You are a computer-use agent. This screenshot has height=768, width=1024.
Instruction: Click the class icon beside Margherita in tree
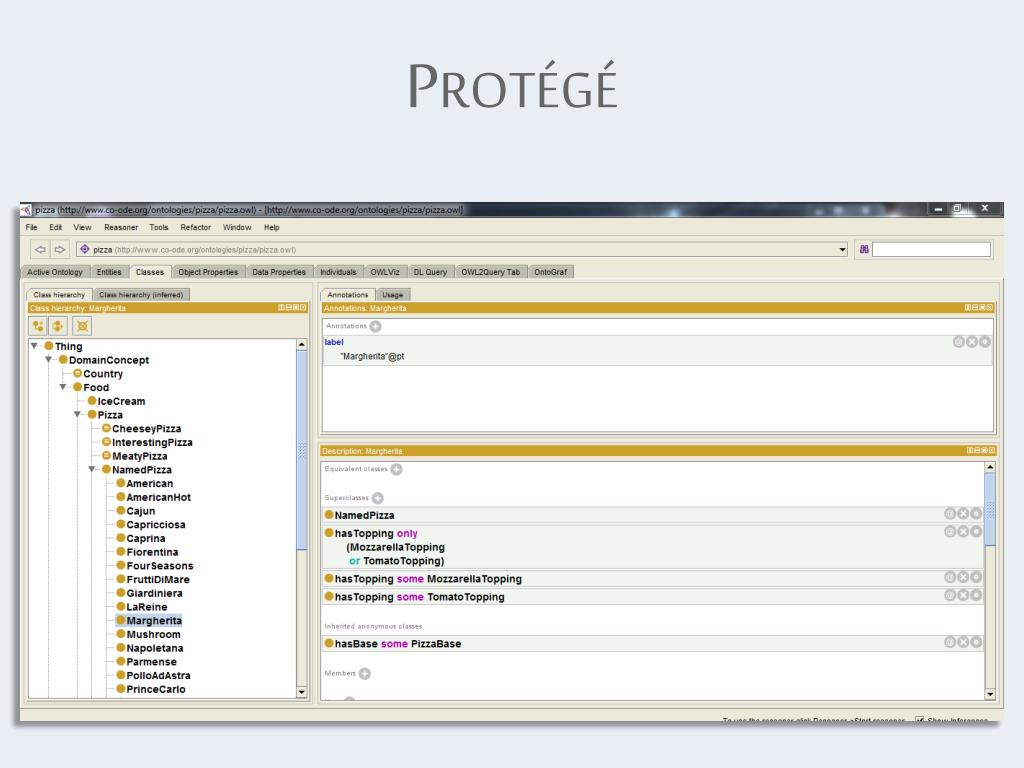pos(121,620)
